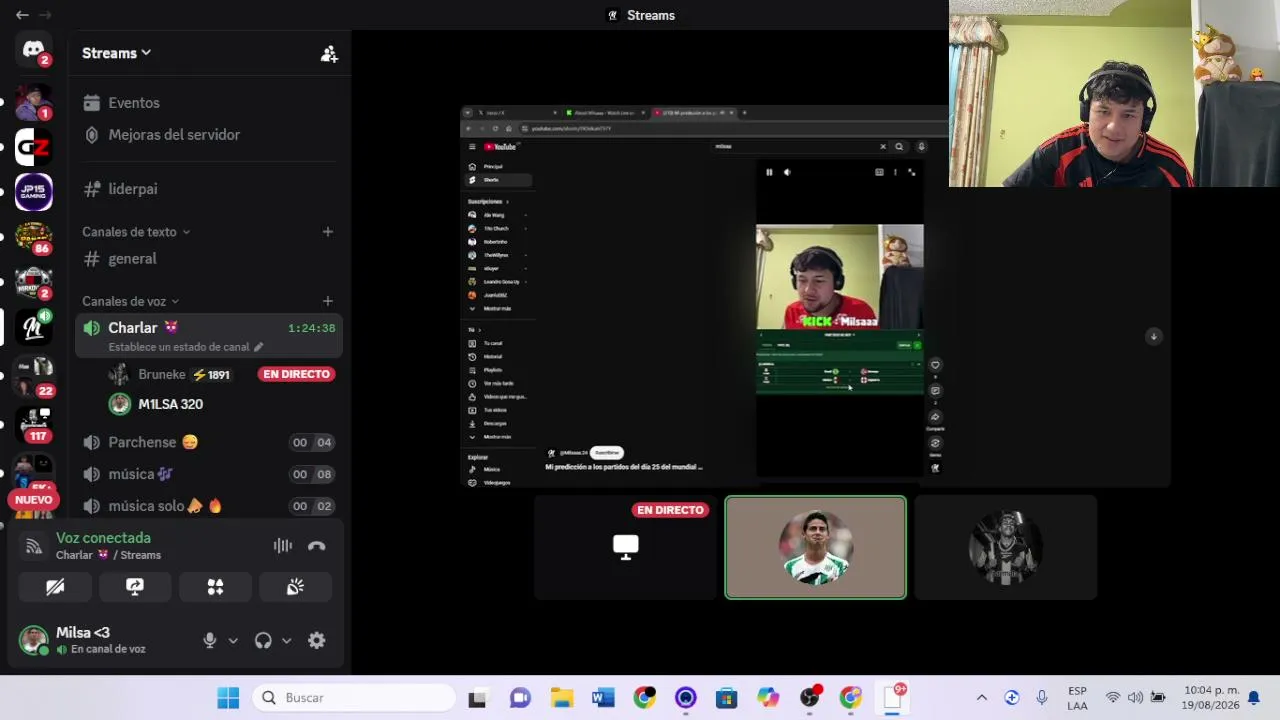Open the ESP LAA language switcher
Image resolution: width=1280 pixels, height=720 pixels.
point(1077,698)
